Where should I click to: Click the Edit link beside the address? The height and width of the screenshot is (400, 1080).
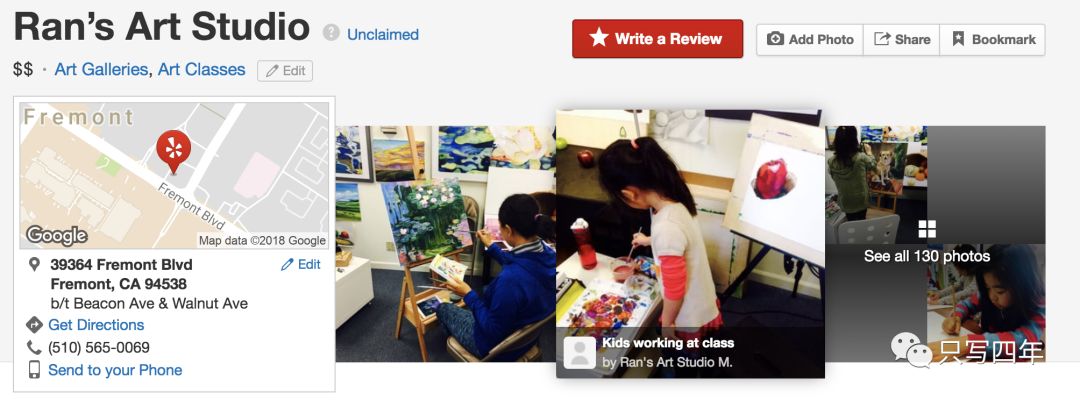point(300,264)
